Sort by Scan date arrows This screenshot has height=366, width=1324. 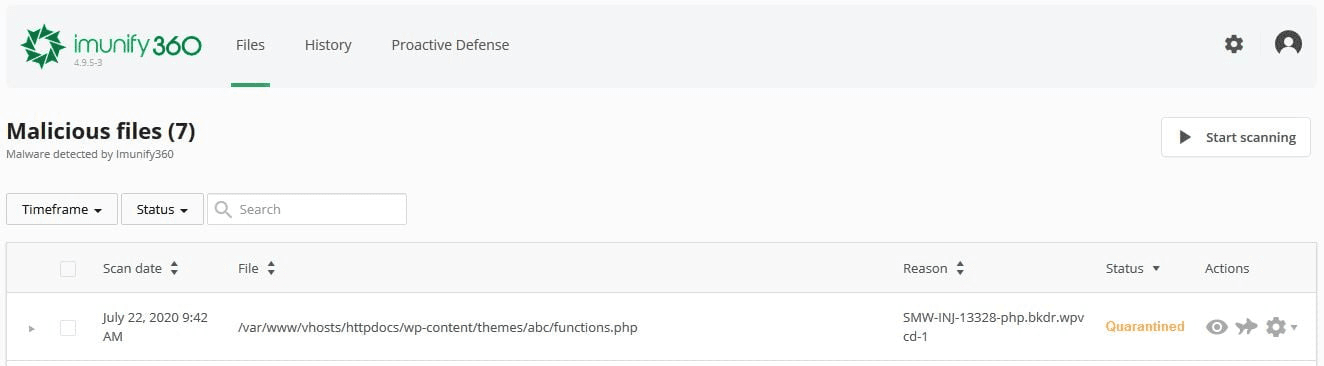(175, 268)
